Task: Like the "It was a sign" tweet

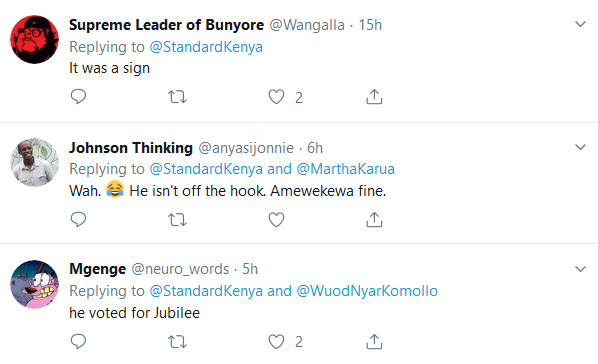Action: 276,97
